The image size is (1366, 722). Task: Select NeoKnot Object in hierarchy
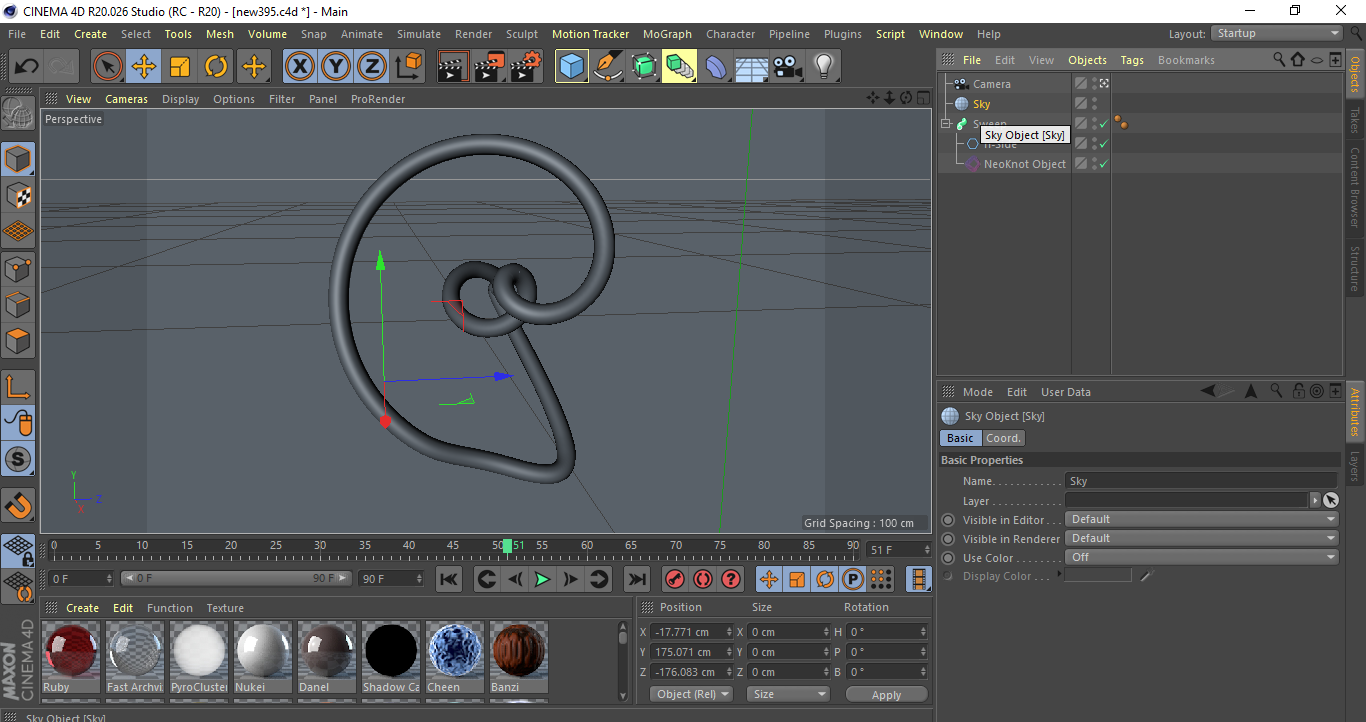click(x=1024, y=164)
